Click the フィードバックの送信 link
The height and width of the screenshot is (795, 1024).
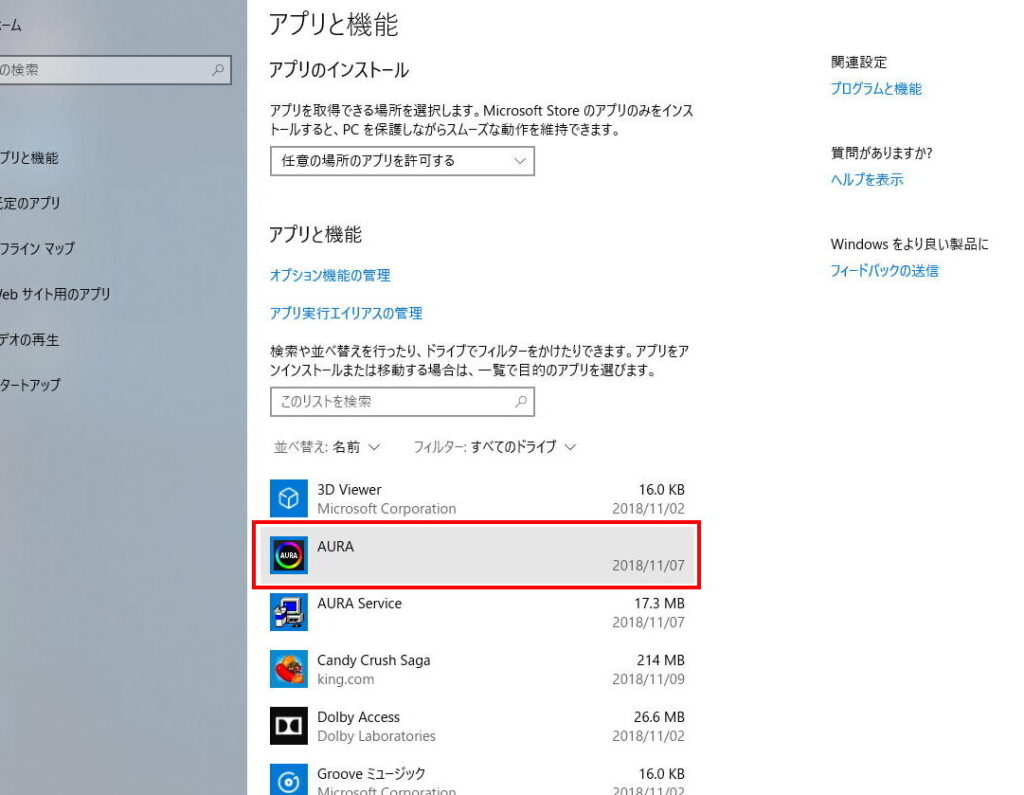(x=884, y=271)
